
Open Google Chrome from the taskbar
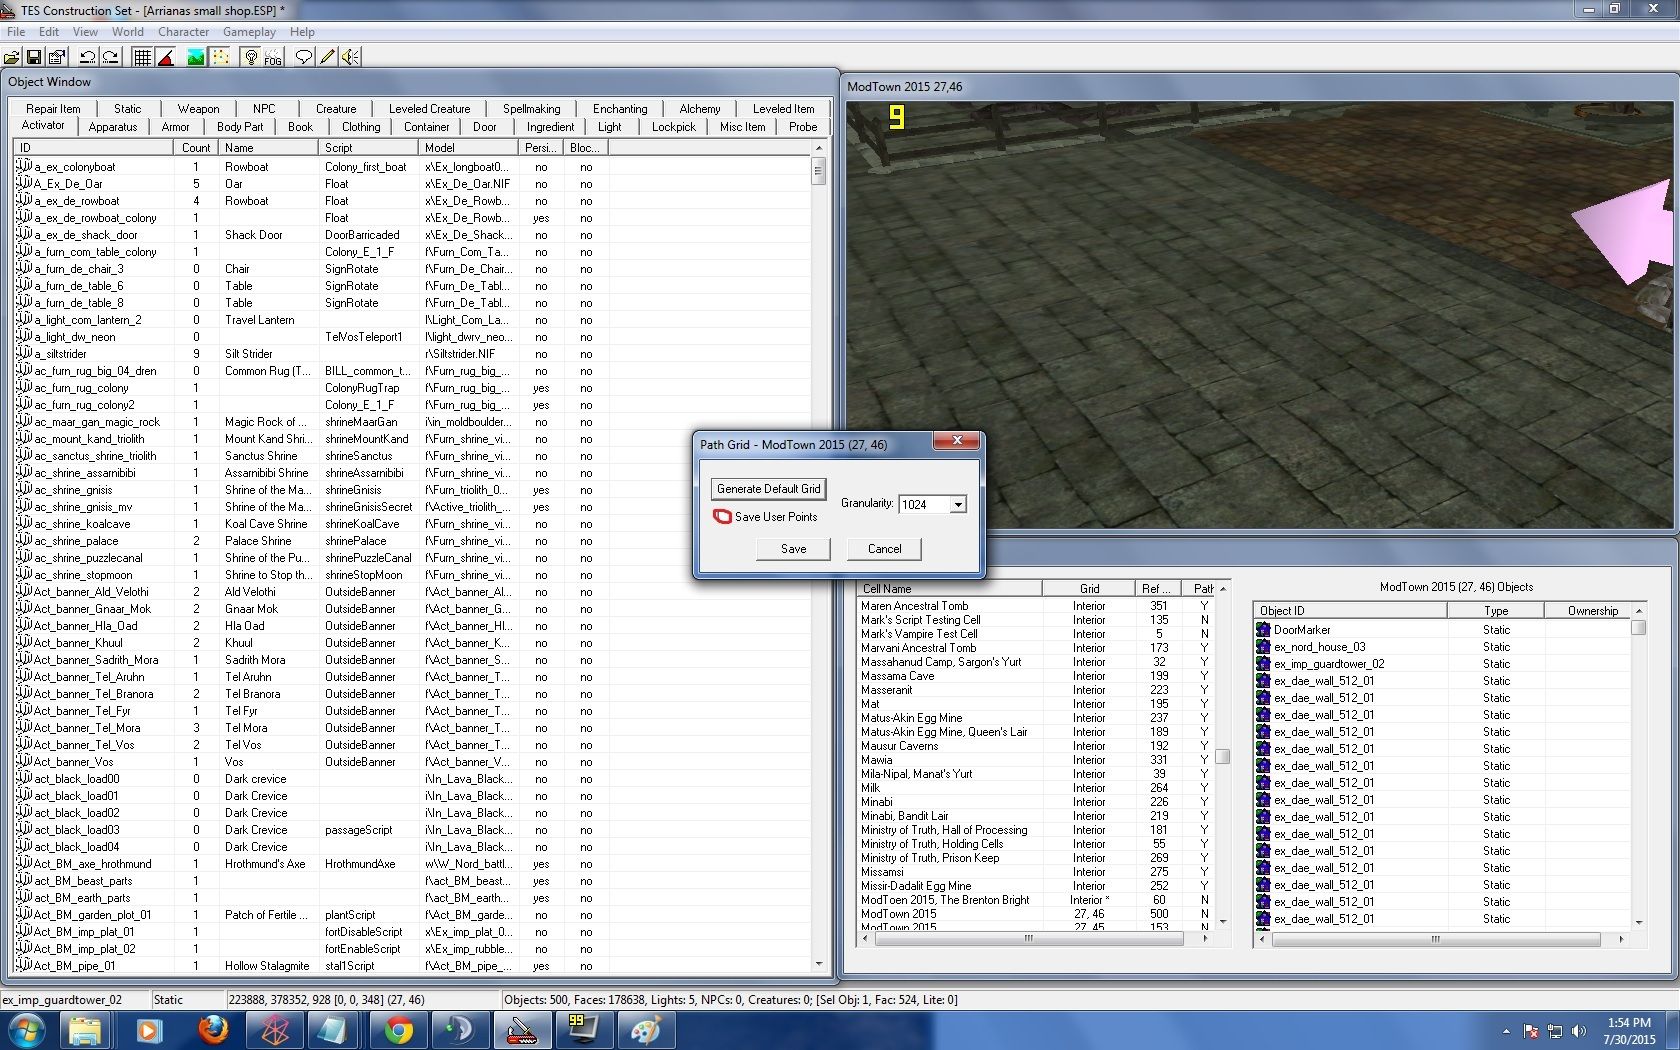(398, 1030)
